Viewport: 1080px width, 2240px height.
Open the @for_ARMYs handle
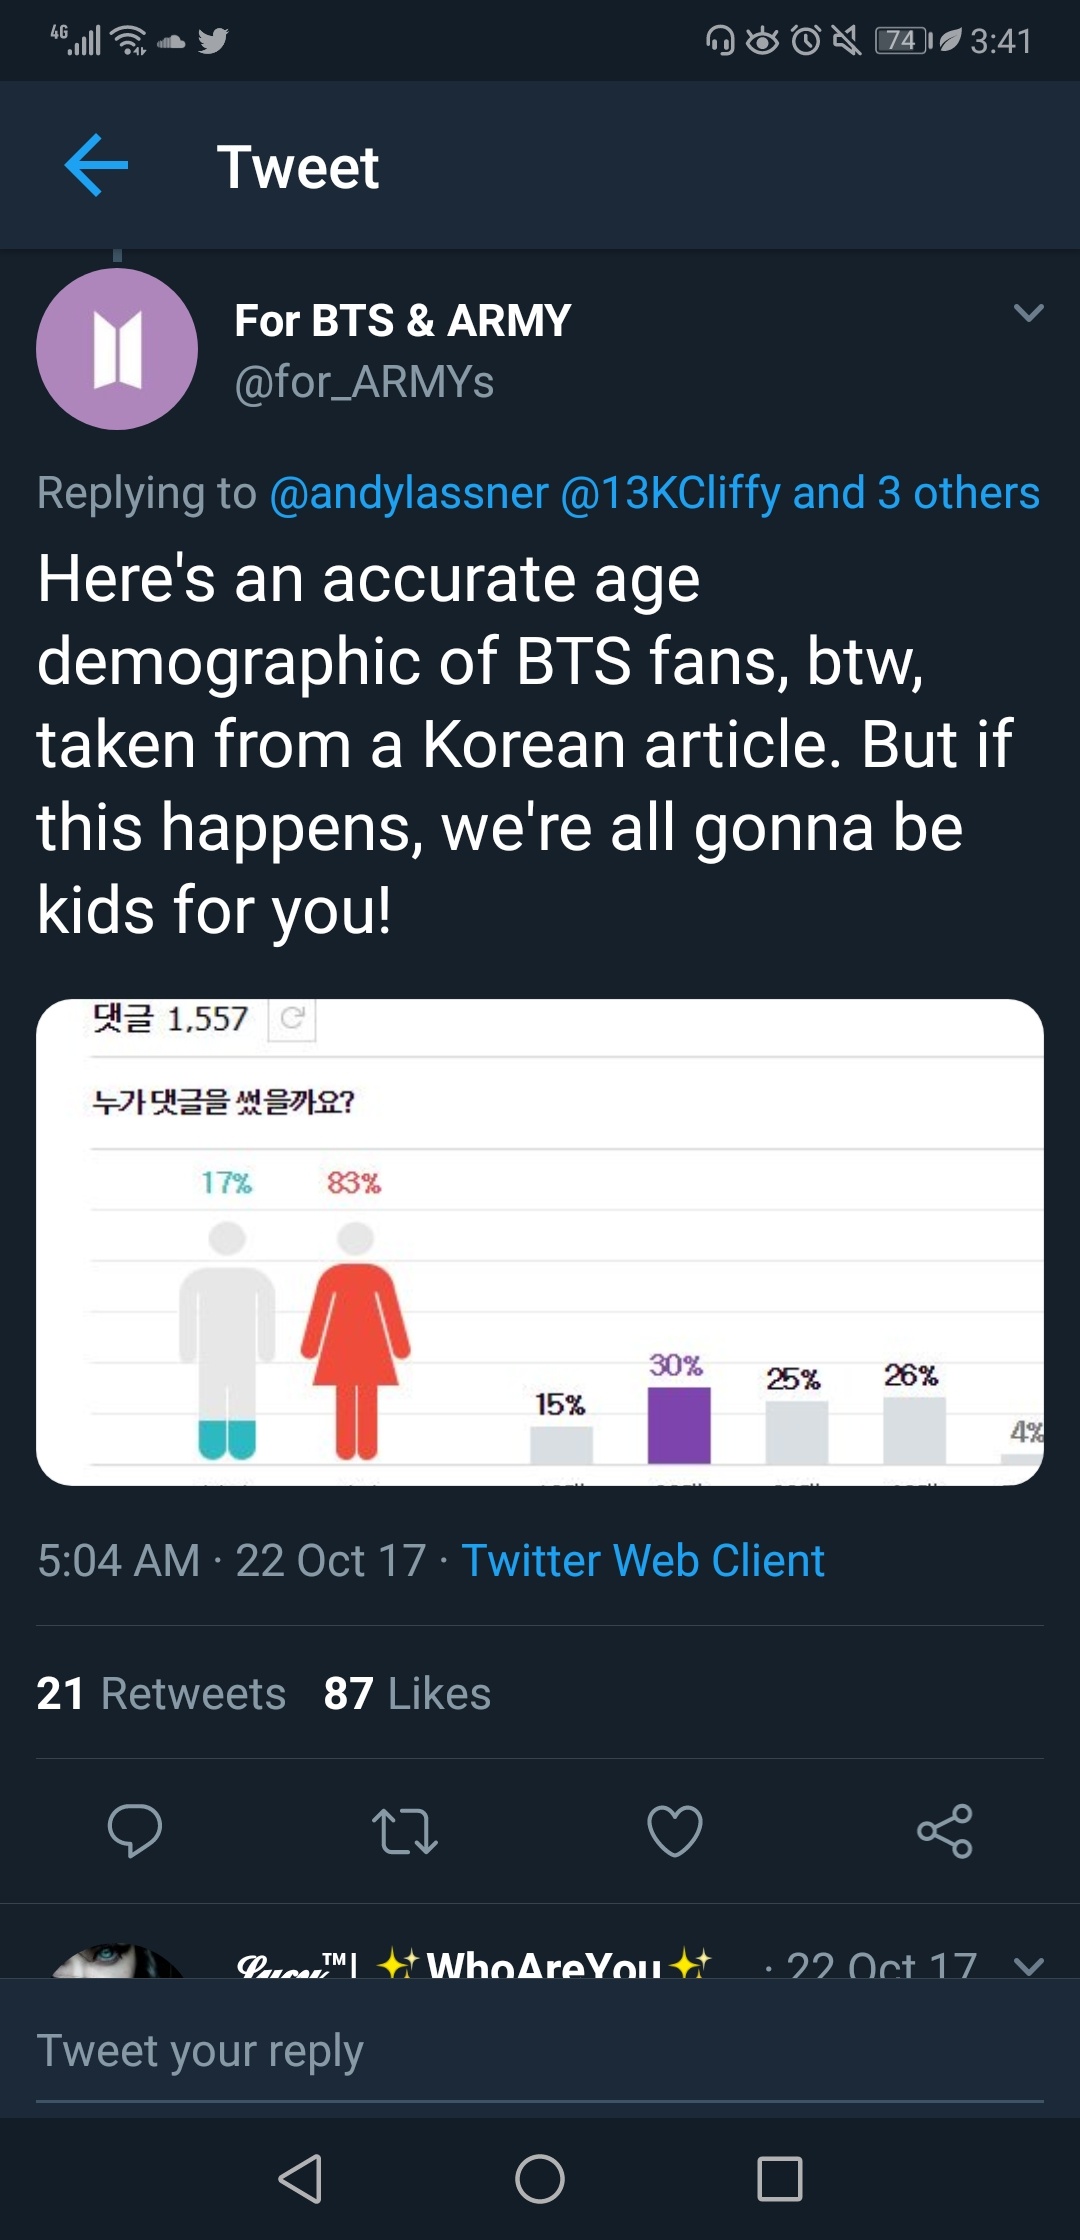[x=364, y=382]
